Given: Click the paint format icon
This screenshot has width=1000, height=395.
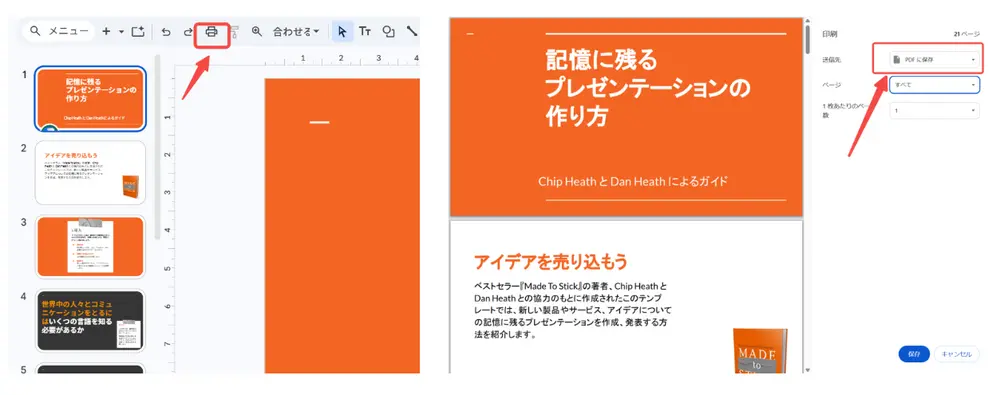Looking at the screenshot, I should 234,32.
